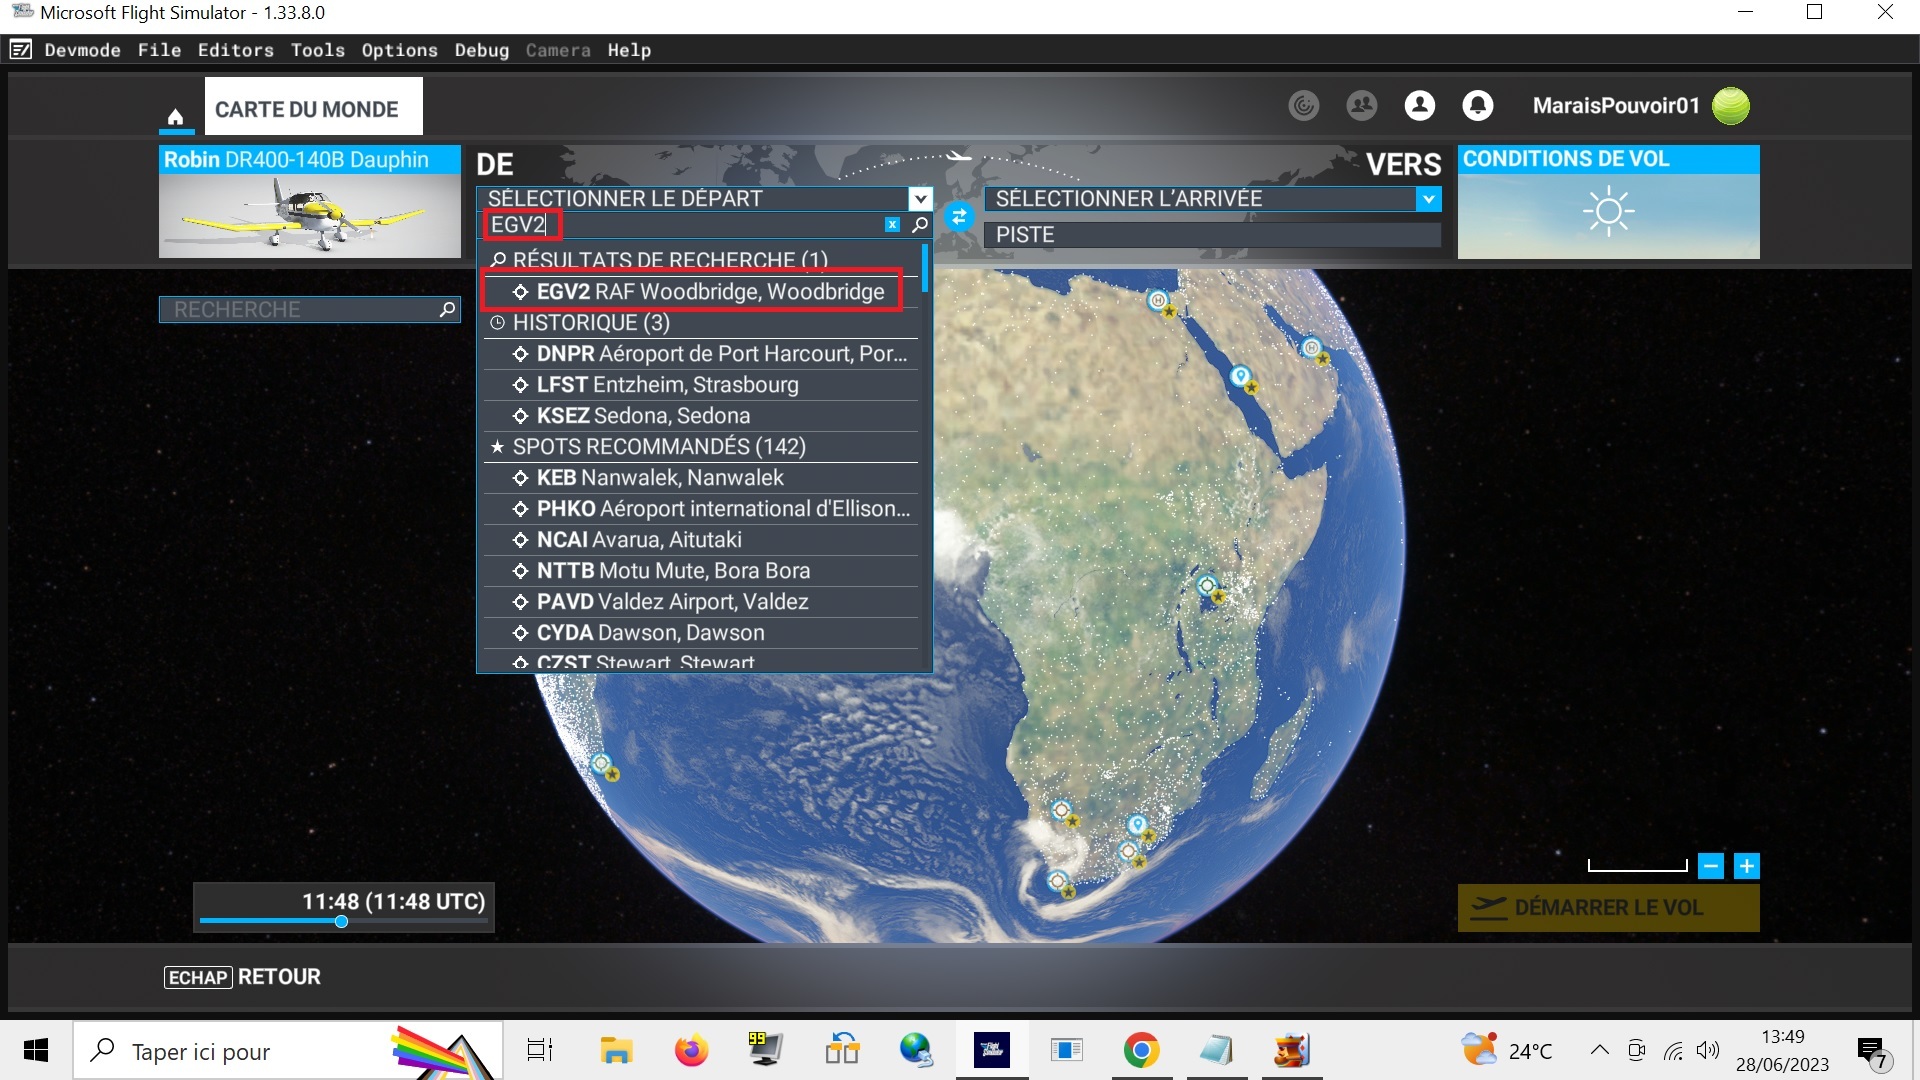Open the Tools menu

pyautogui.click(x=317, y=50)
